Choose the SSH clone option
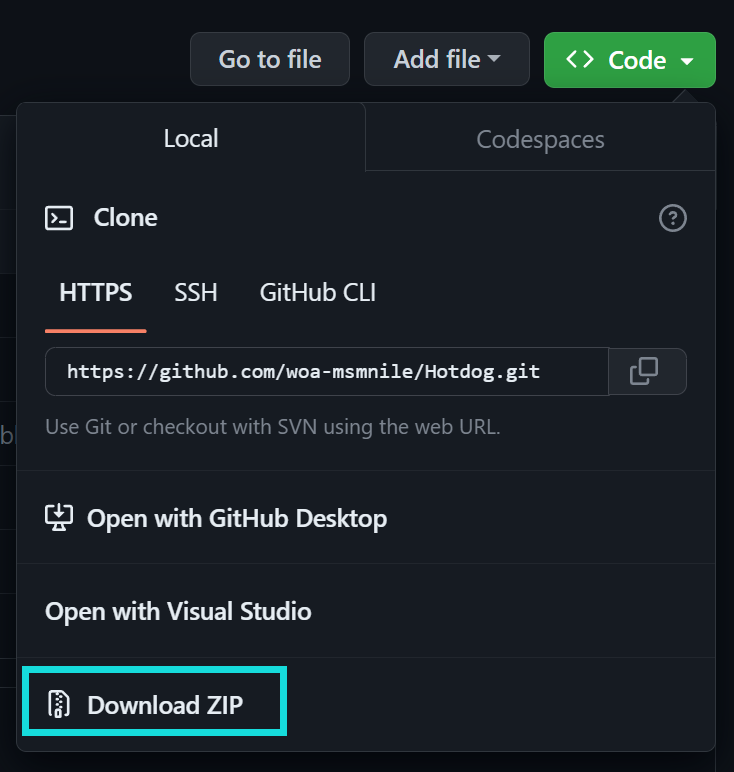This screenshot has height=772, width=734. tap(196, 292)
